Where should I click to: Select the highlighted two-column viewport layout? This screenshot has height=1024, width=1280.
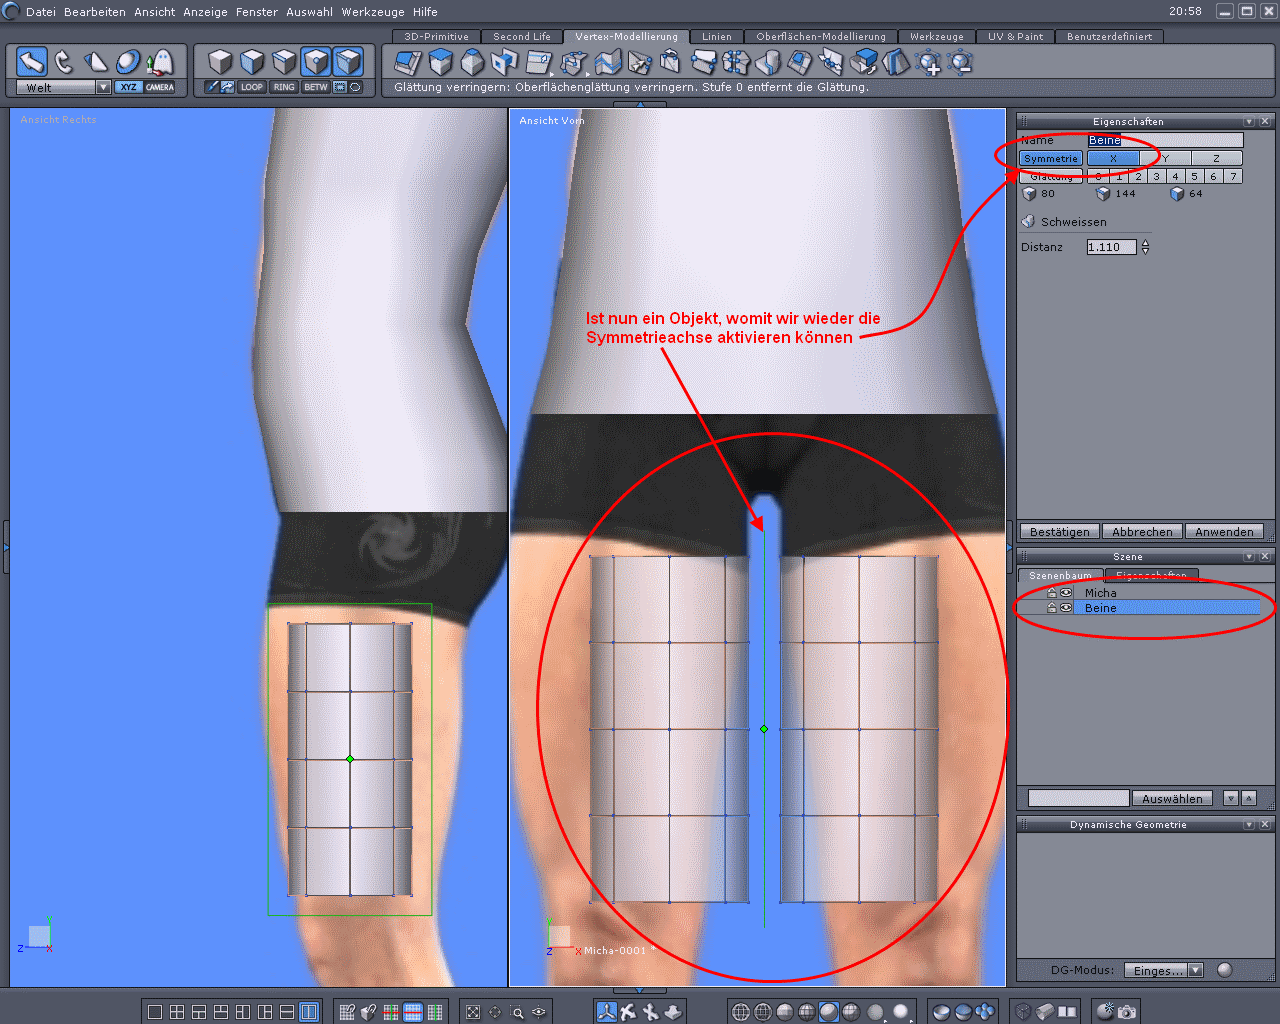pyautogui.click(x=309, y=1012)
